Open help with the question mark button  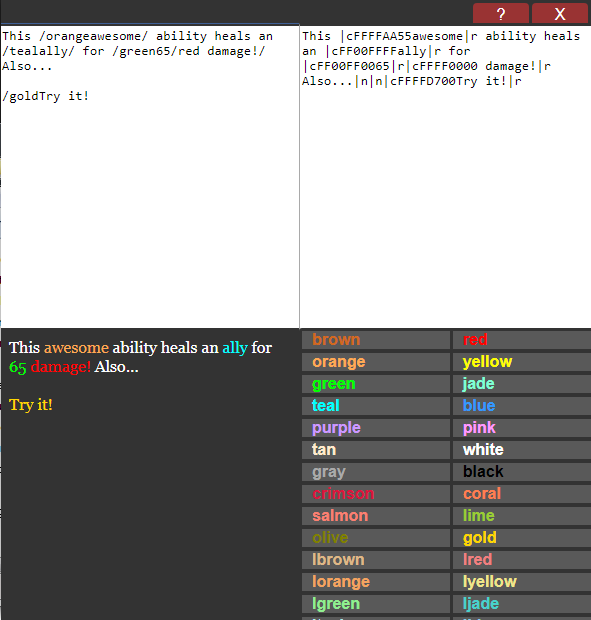pos(500,13)
